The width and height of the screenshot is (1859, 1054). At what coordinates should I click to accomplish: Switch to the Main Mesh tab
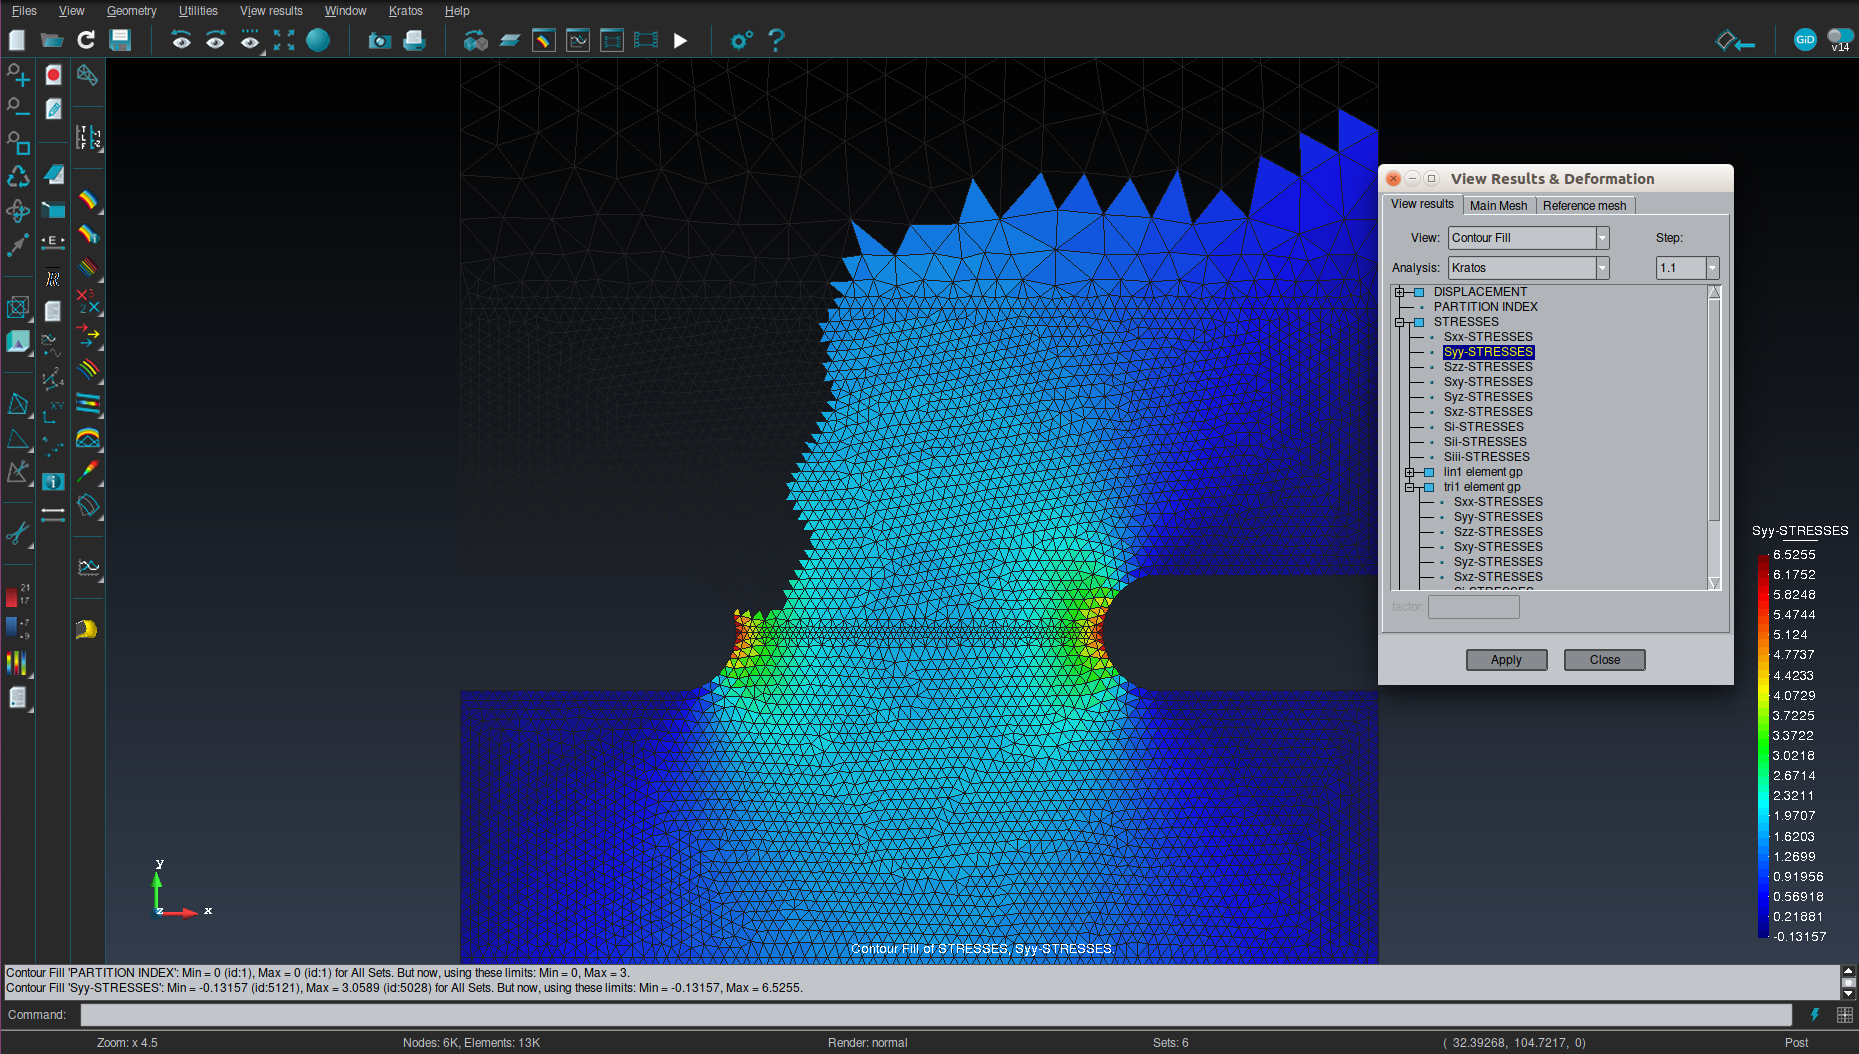1498,206
